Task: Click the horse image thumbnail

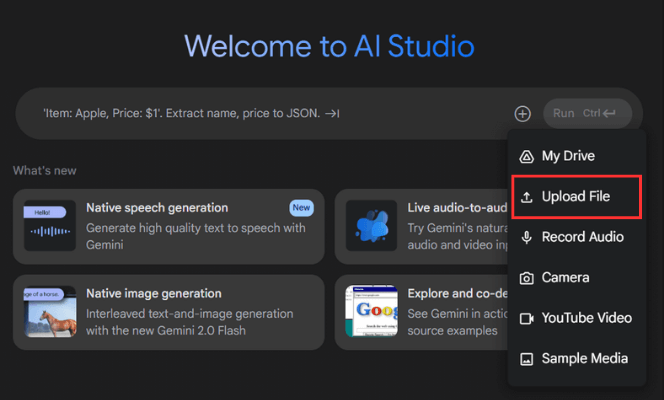Action: coord(50,312)
